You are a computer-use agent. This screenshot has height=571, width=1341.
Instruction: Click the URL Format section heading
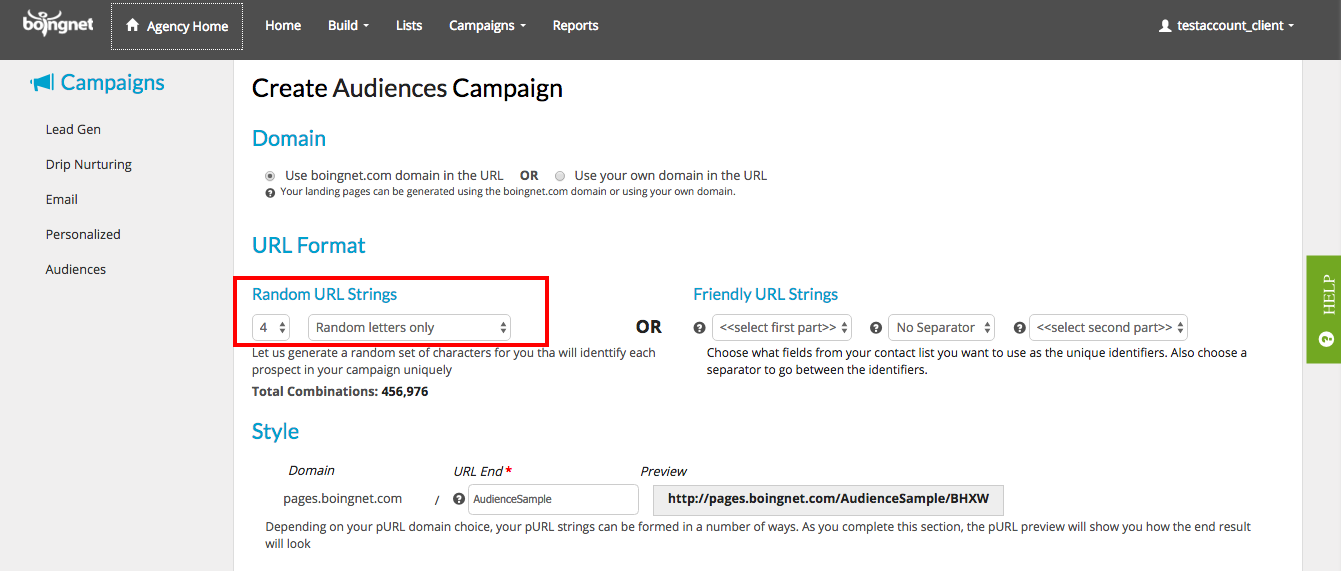309,245
